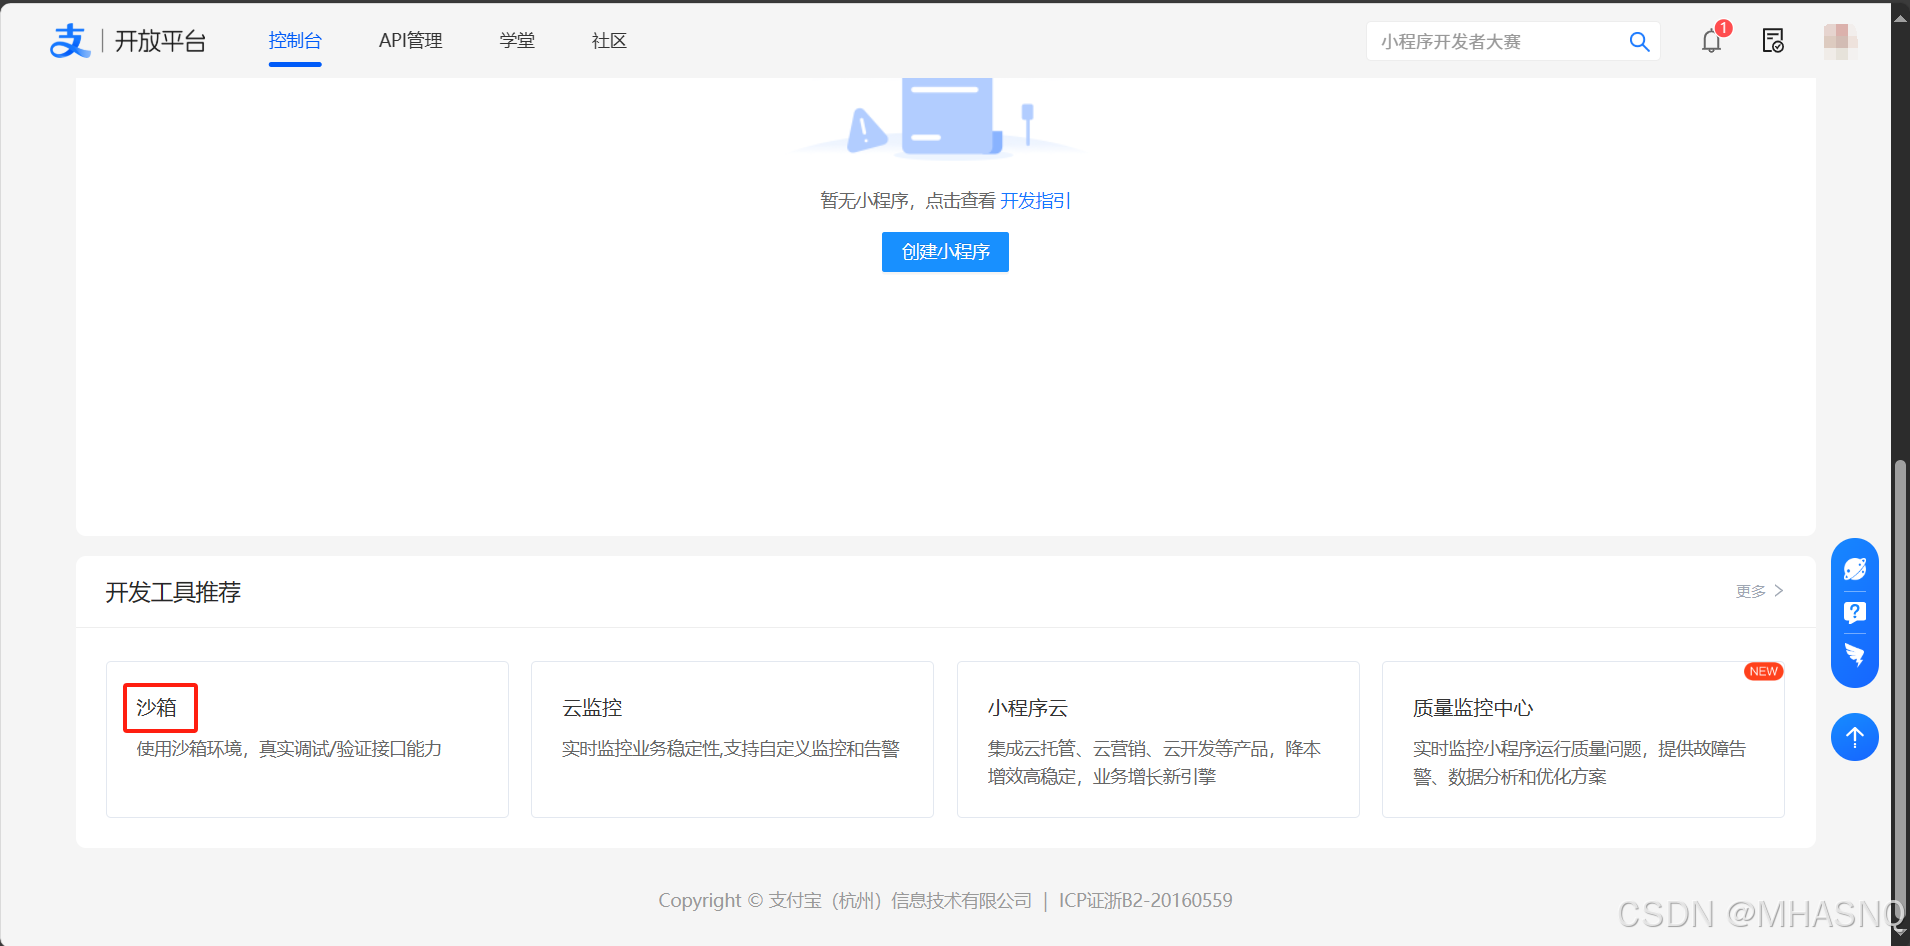This screenshot has width=1910, height=946.
Task: Click the NEW badge on 质量监控中心
Action: (1763, 671)
